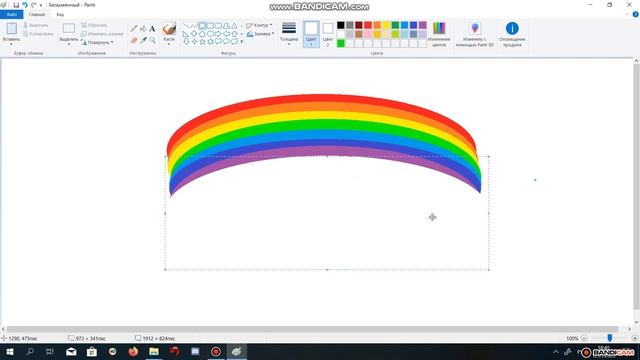Screen dimensions: 640x360
Task: Open image in Paint 3D button
Action: [x=475, y=34]
